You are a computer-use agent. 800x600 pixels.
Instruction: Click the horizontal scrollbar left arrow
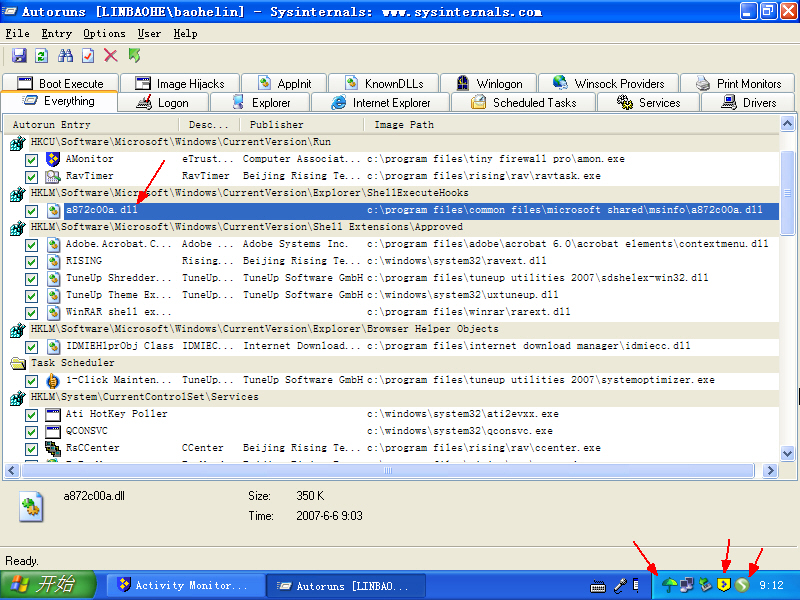tap(12, 470)
